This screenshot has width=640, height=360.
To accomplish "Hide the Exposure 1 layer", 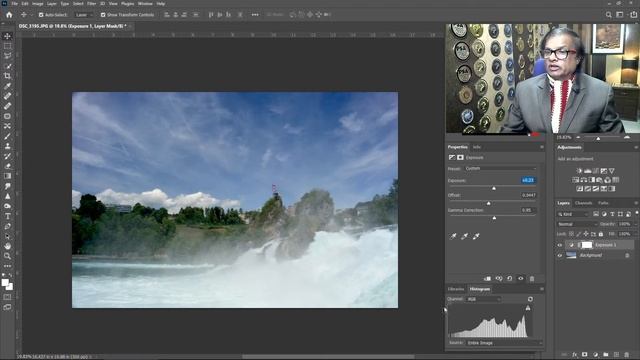I will [560, 245].
